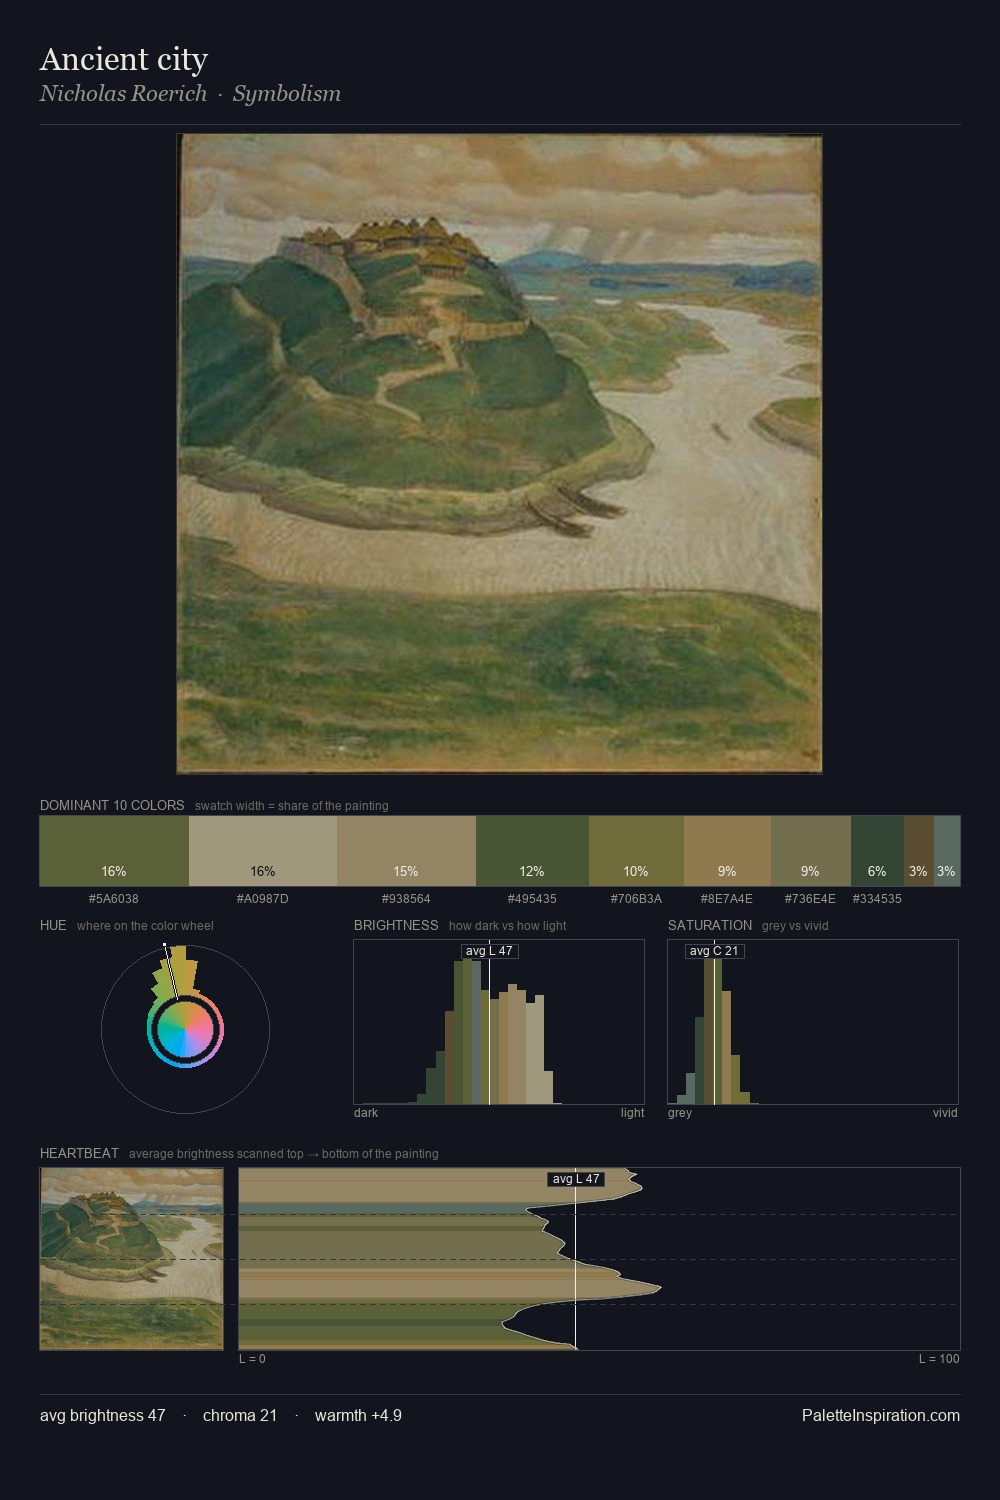
Task: Click the BRIGHTNESS section heading
Action: tap(396, 925)
